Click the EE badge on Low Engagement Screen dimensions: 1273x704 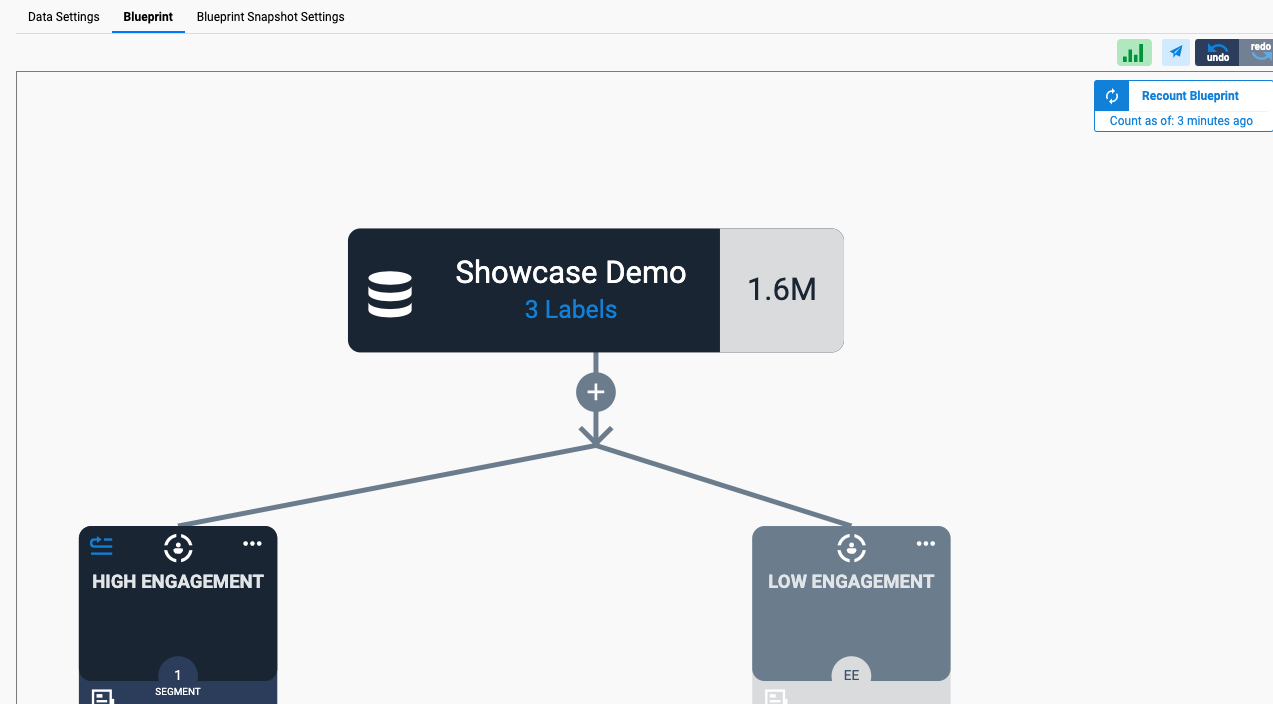(851, 676)
